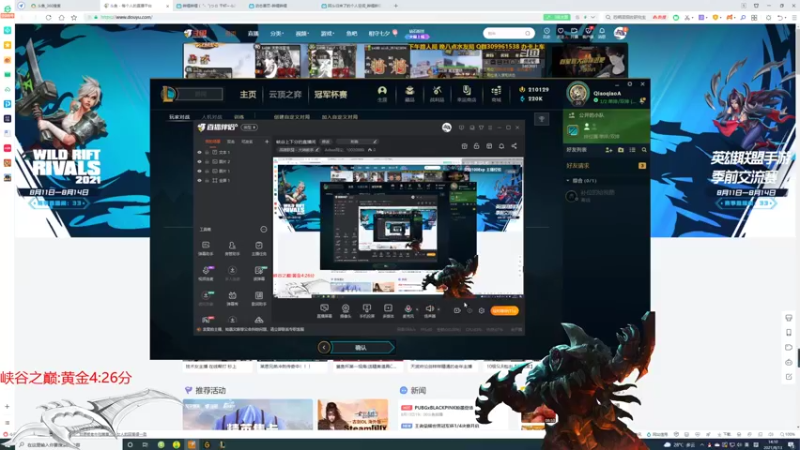This screenshot has width=800, height=450.
Task: Click the QiaoqiaoA summoner avatar
Action: pyautogui.click(x=578, y=93)
